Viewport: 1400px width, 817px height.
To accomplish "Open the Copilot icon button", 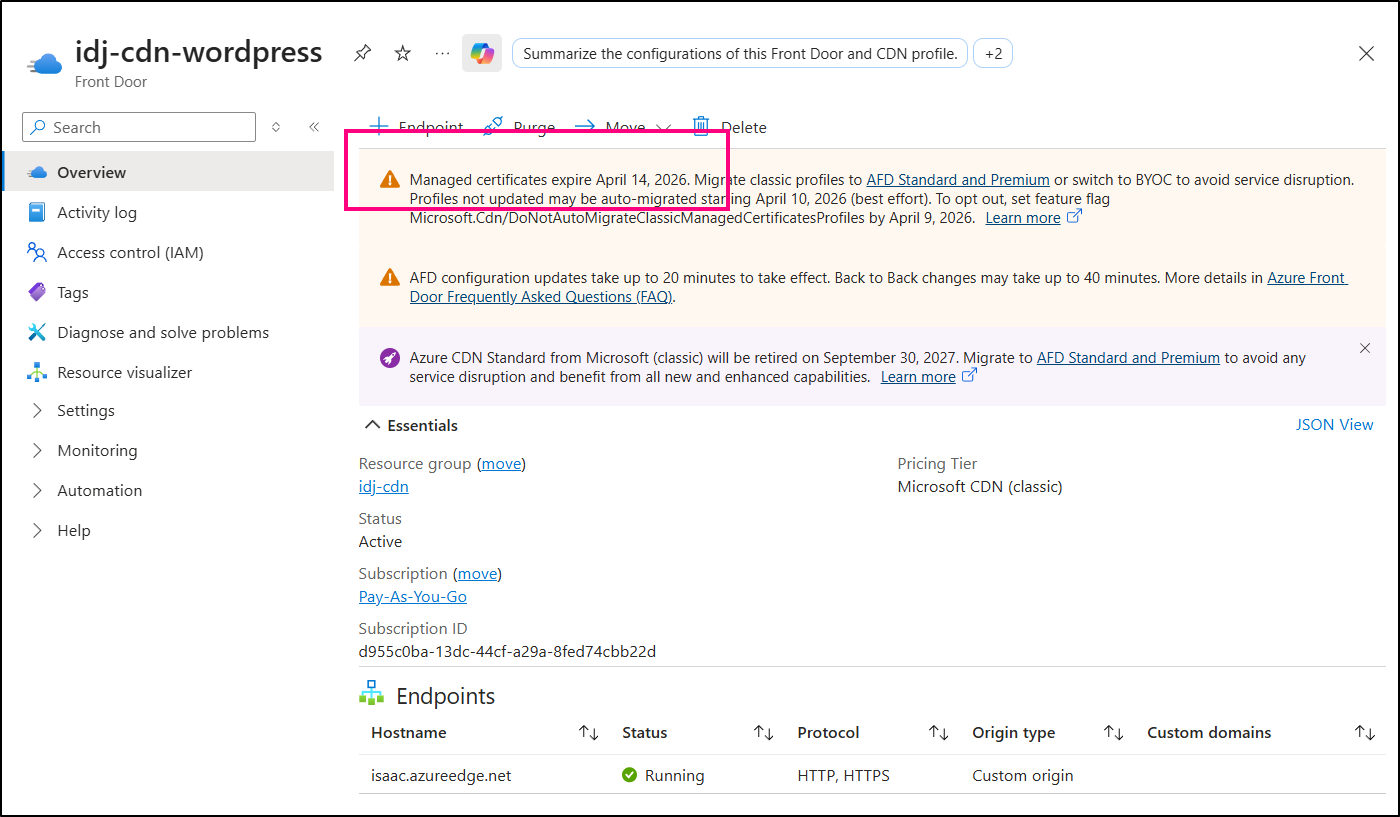I will 482,54.
